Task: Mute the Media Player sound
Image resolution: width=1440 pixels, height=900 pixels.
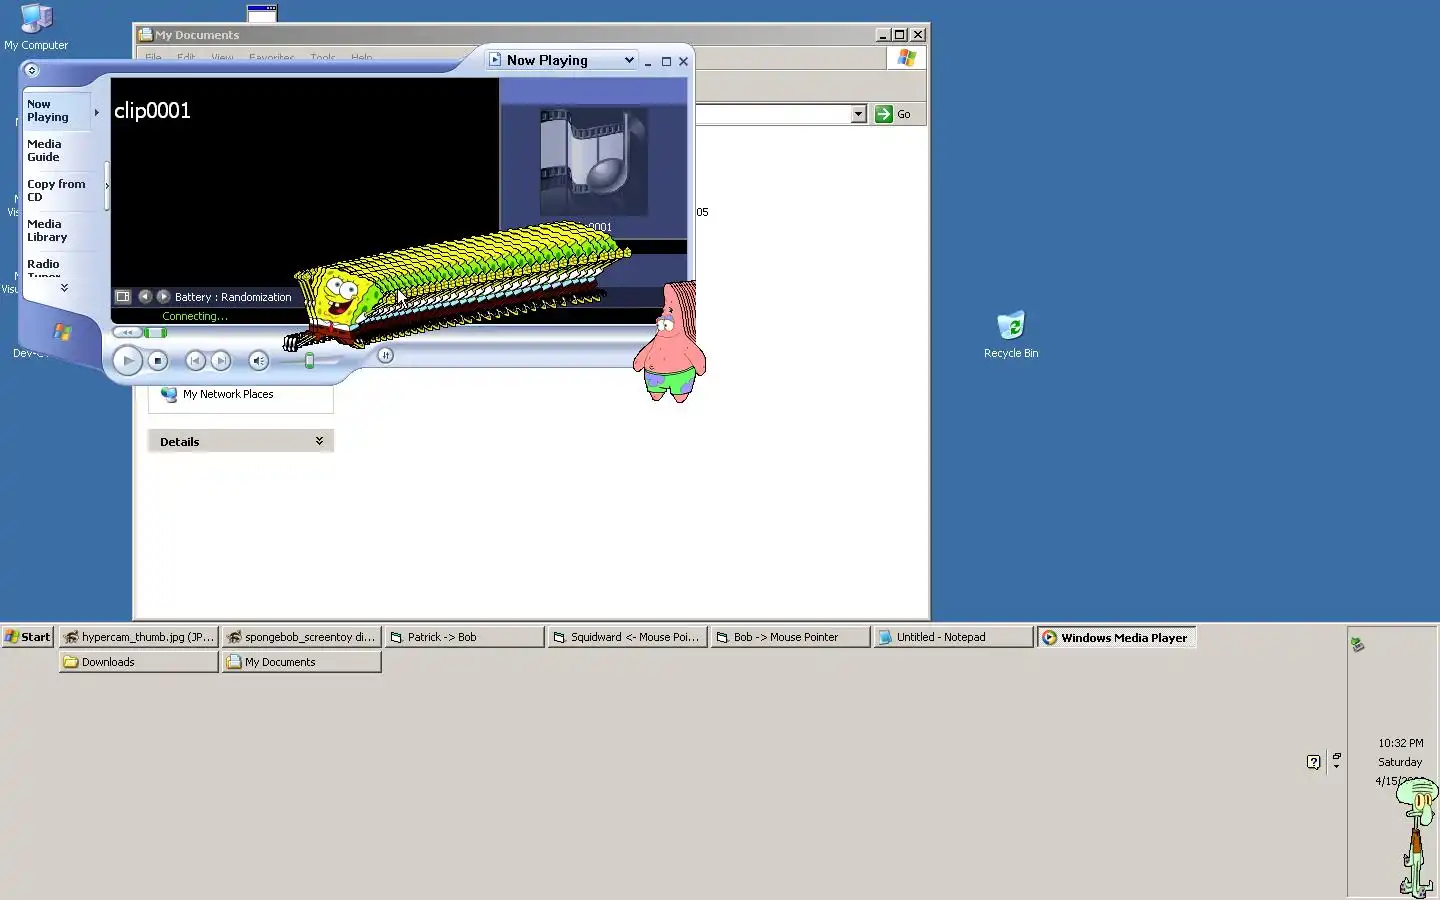Action: click(258, 360)
